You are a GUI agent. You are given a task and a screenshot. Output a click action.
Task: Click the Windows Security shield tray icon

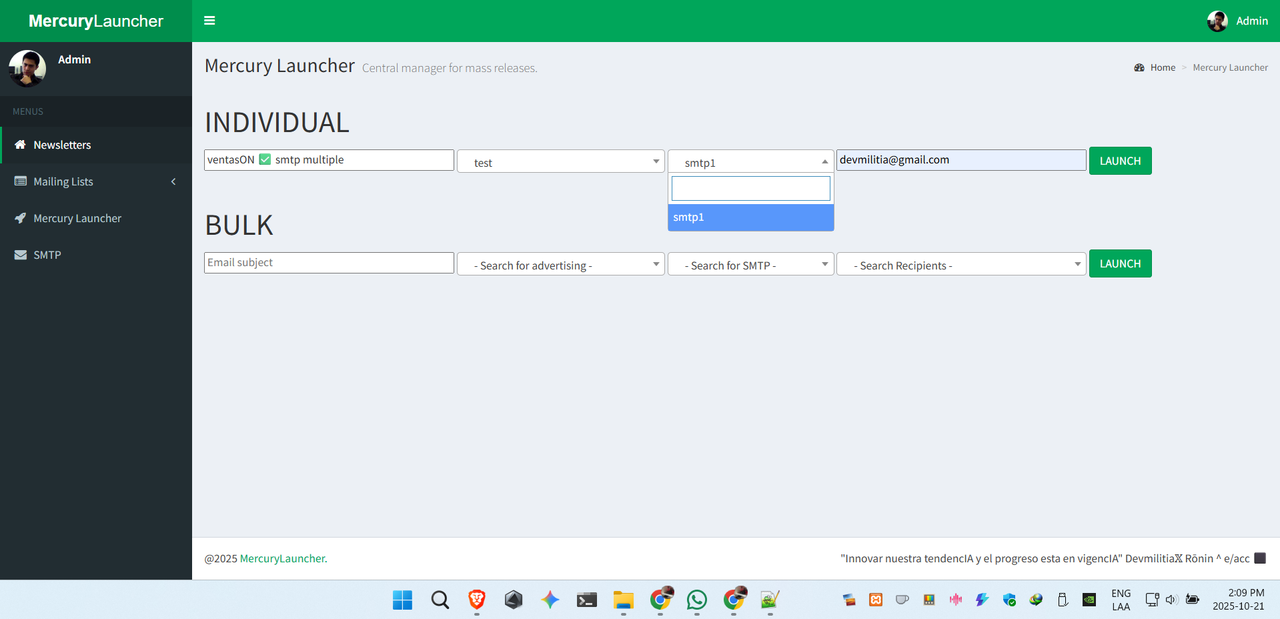click(1009, 600)
